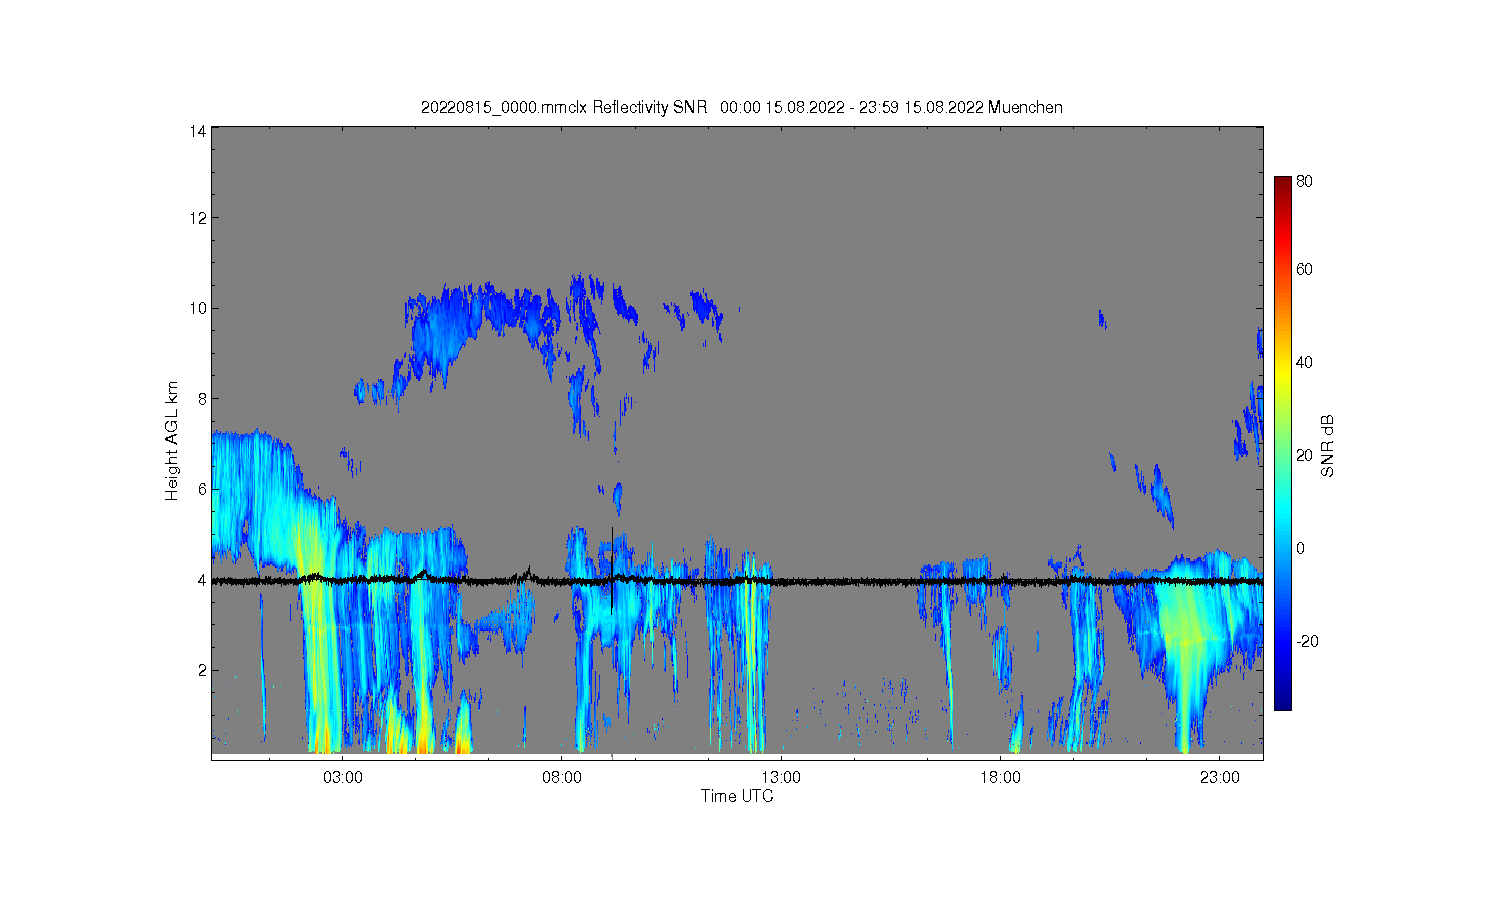The height and width of the screenshot is (900, 1500).
Task: Click the height axis label 12
Action: [x=198, y=218]
